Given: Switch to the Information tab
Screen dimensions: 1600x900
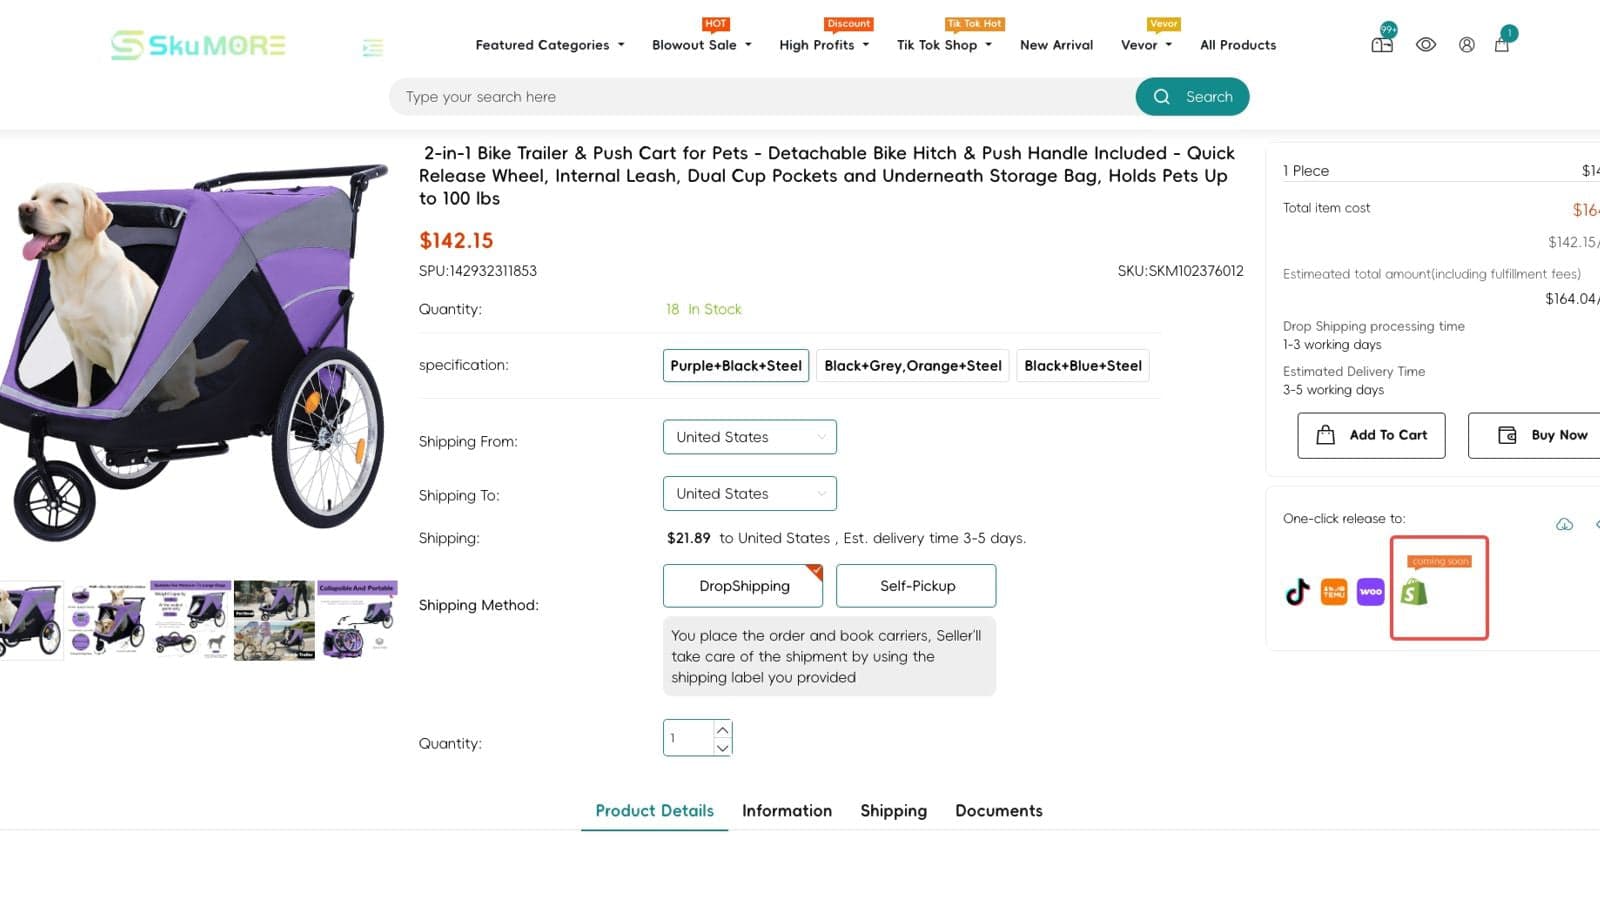Looking at the screenshot, I should [x=787, y=811].
